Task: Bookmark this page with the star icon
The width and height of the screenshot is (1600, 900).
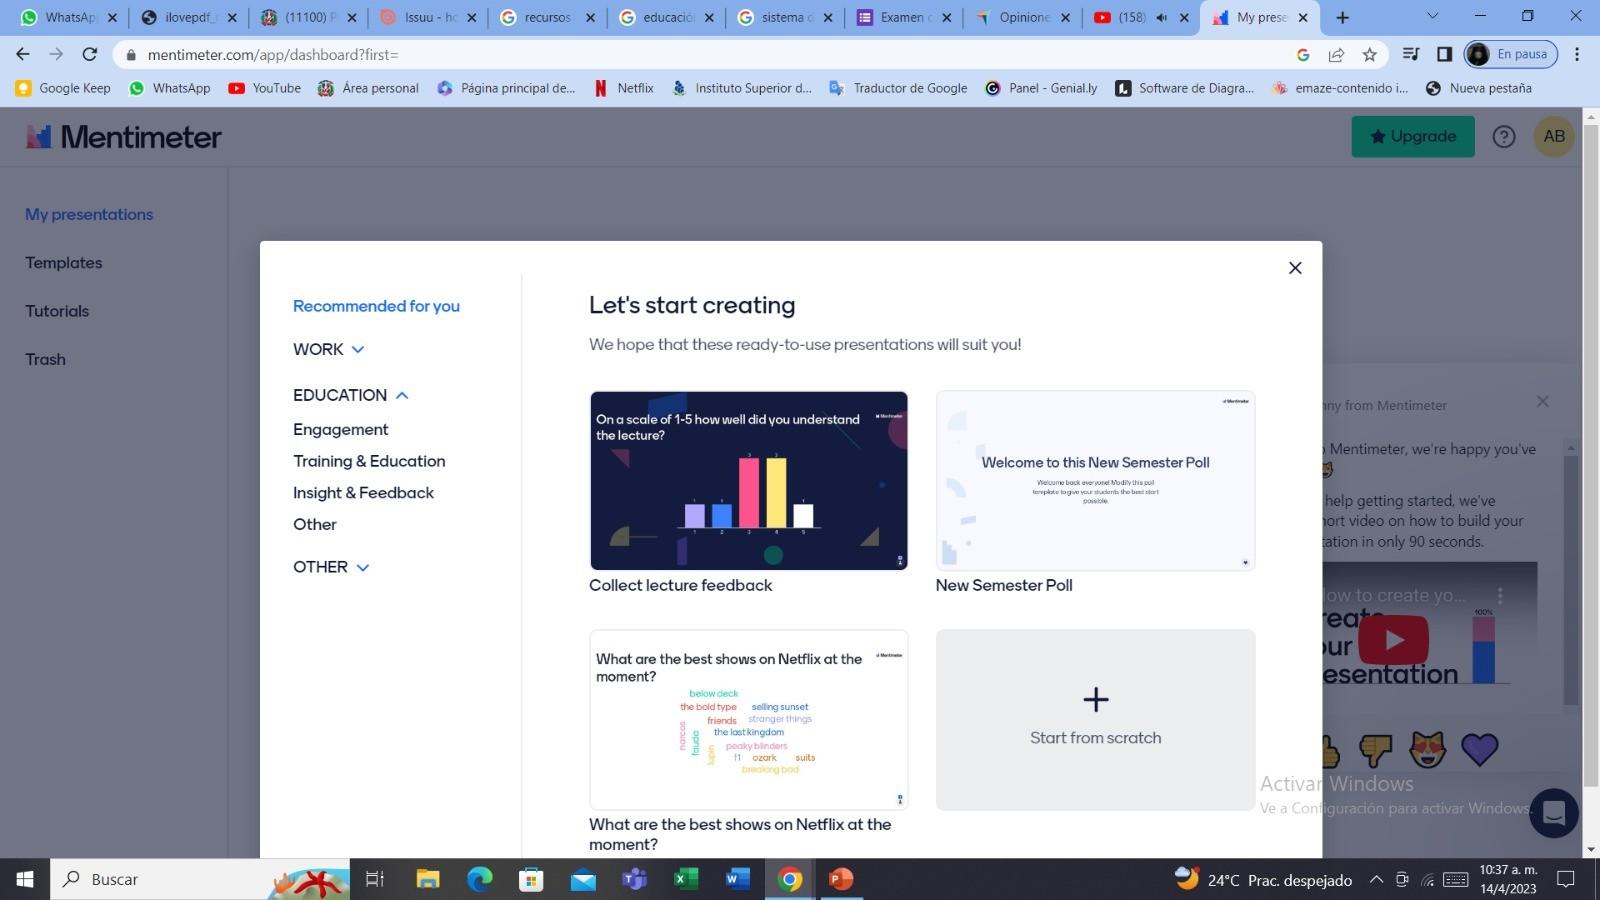Action: pos(1370,55)
